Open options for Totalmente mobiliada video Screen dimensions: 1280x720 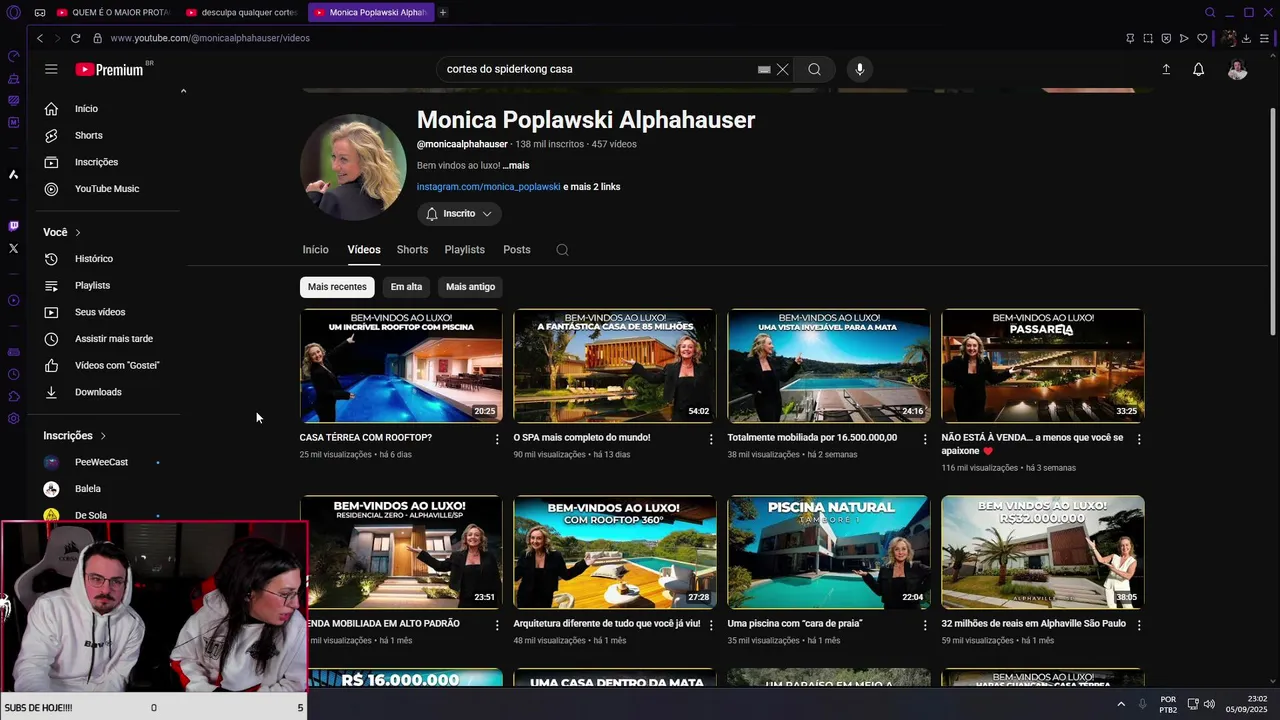(925, 439)
